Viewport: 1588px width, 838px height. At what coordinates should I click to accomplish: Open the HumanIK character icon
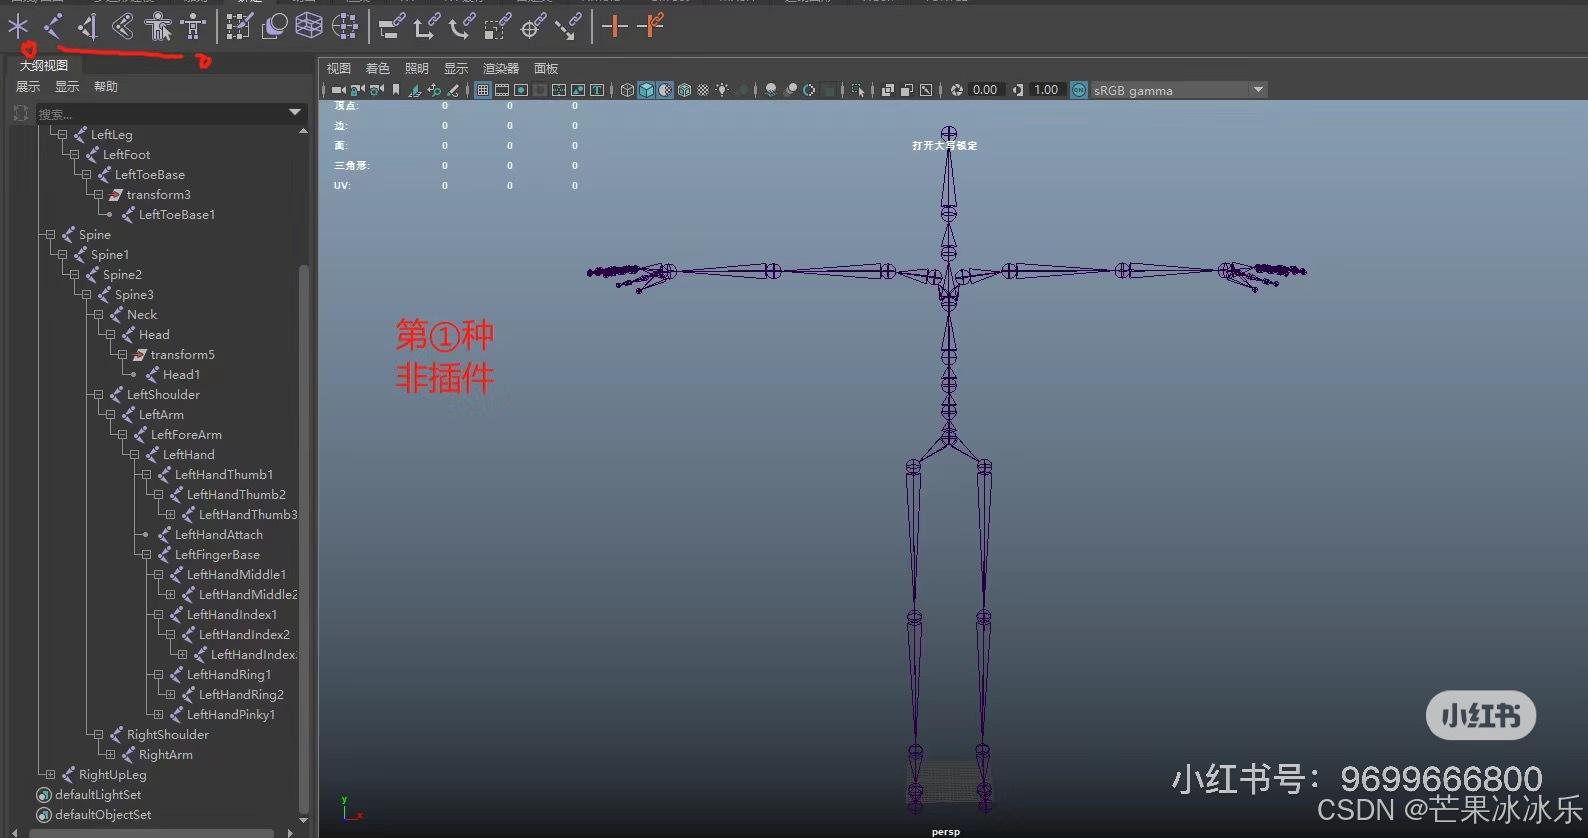click(x=194, y=27)
